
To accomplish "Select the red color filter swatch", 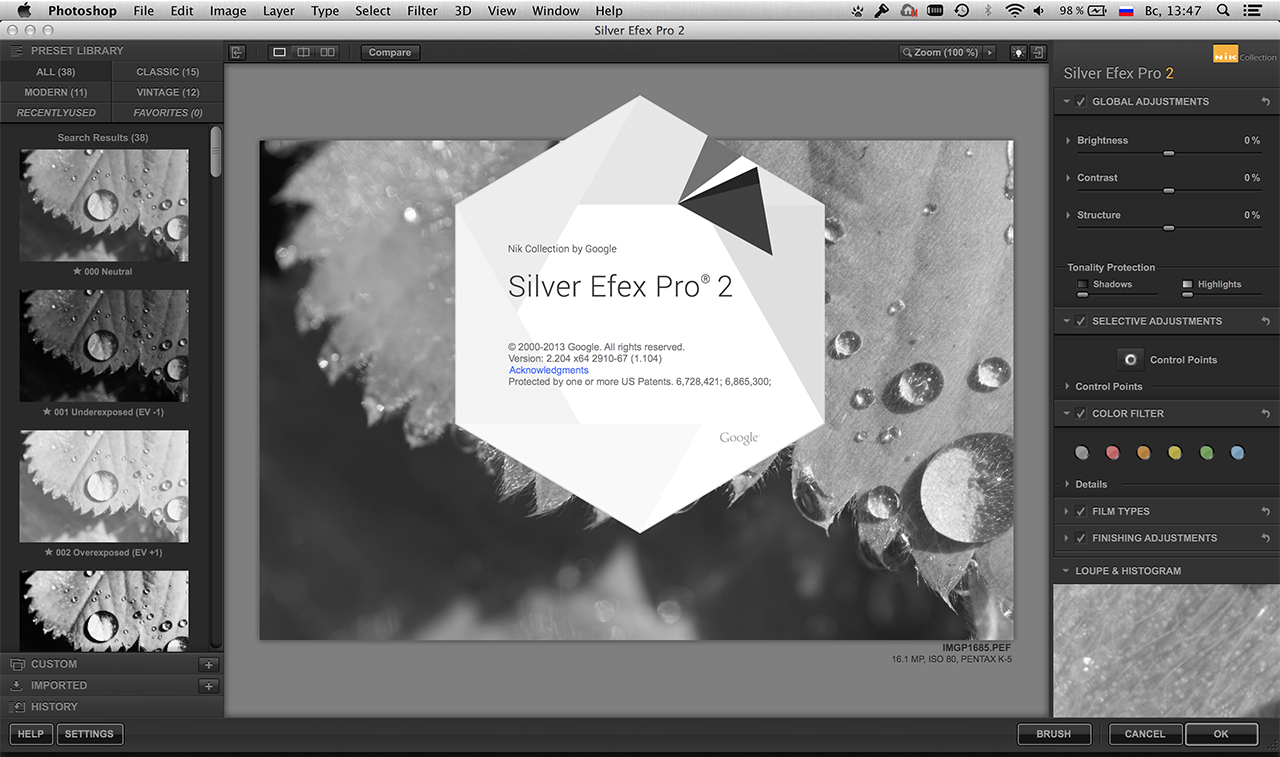I will coord(1113,453).
